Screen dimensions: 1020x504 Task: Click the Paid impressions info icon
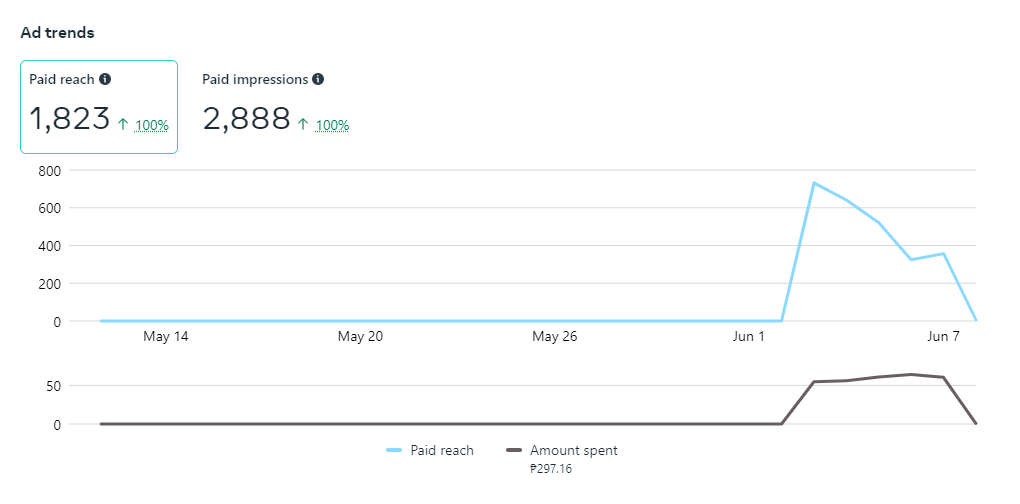[318, 79]
